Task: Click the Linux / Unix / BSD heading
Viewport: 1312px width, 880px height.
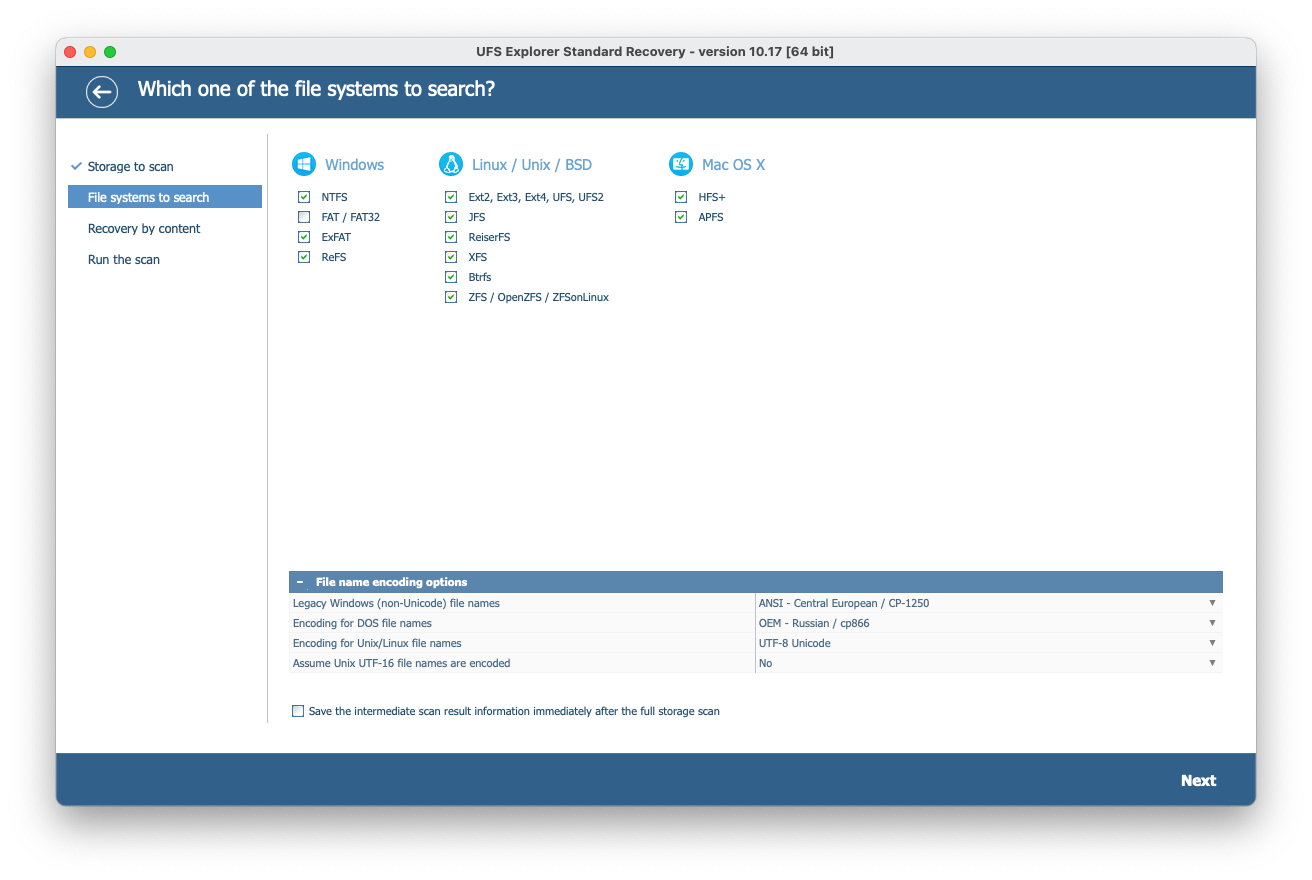Action: pos(532,165)
